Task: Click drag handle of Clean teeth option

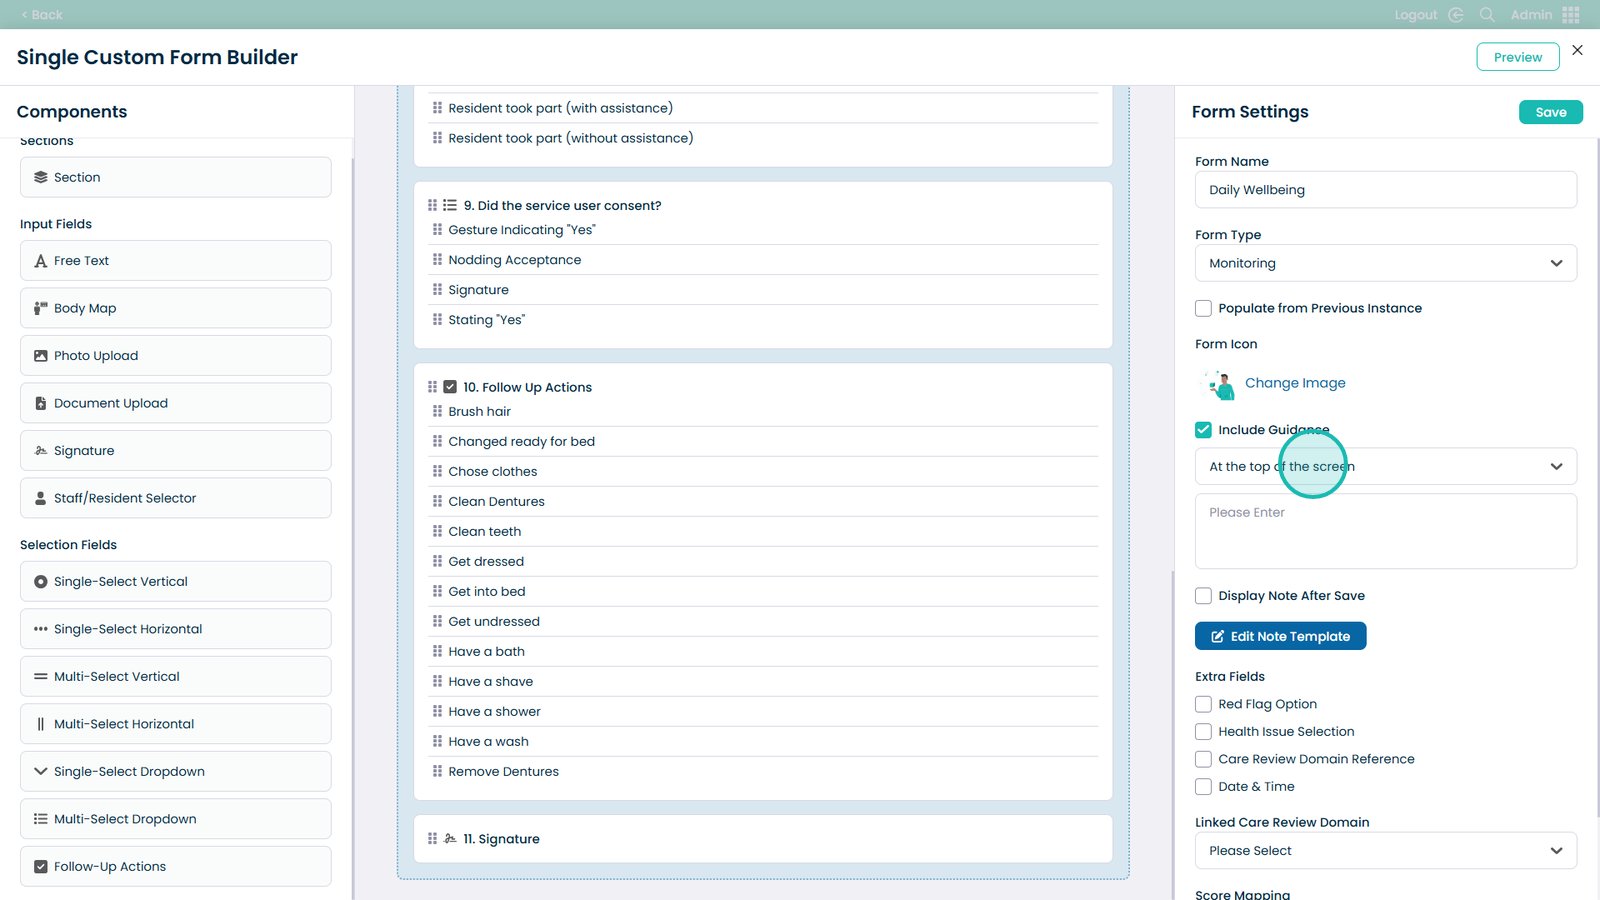Action: coord(437,531)
